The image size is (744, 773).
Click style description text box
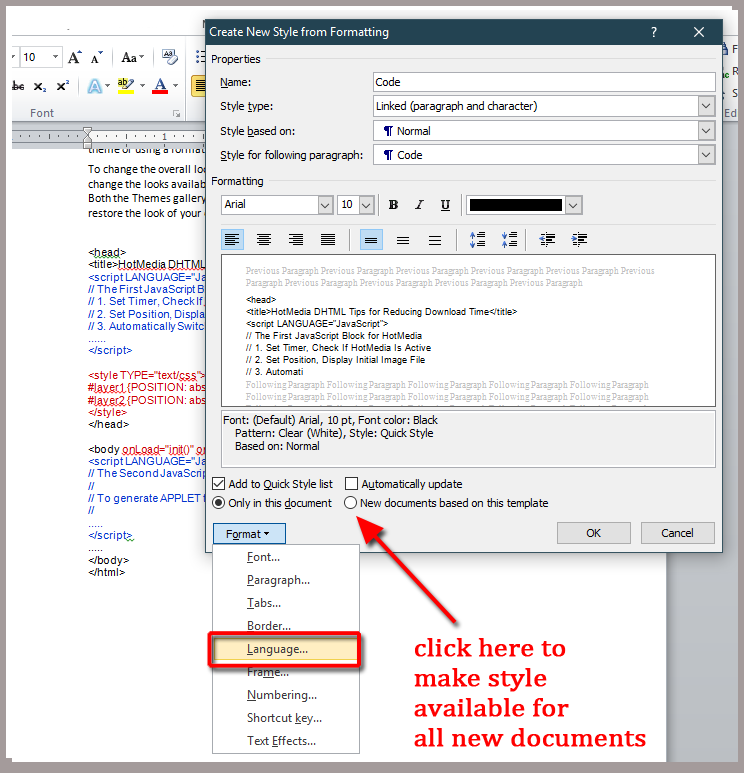[468, 439]
